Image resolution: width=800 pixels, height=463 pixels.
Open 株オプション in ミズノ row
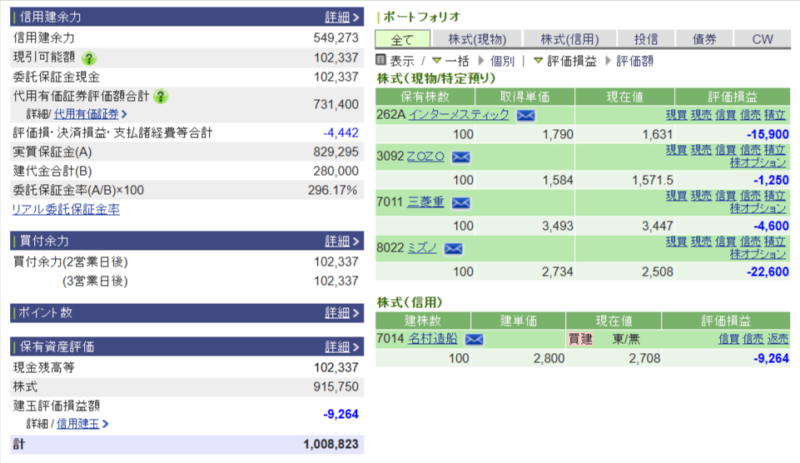tap(758, 255)
